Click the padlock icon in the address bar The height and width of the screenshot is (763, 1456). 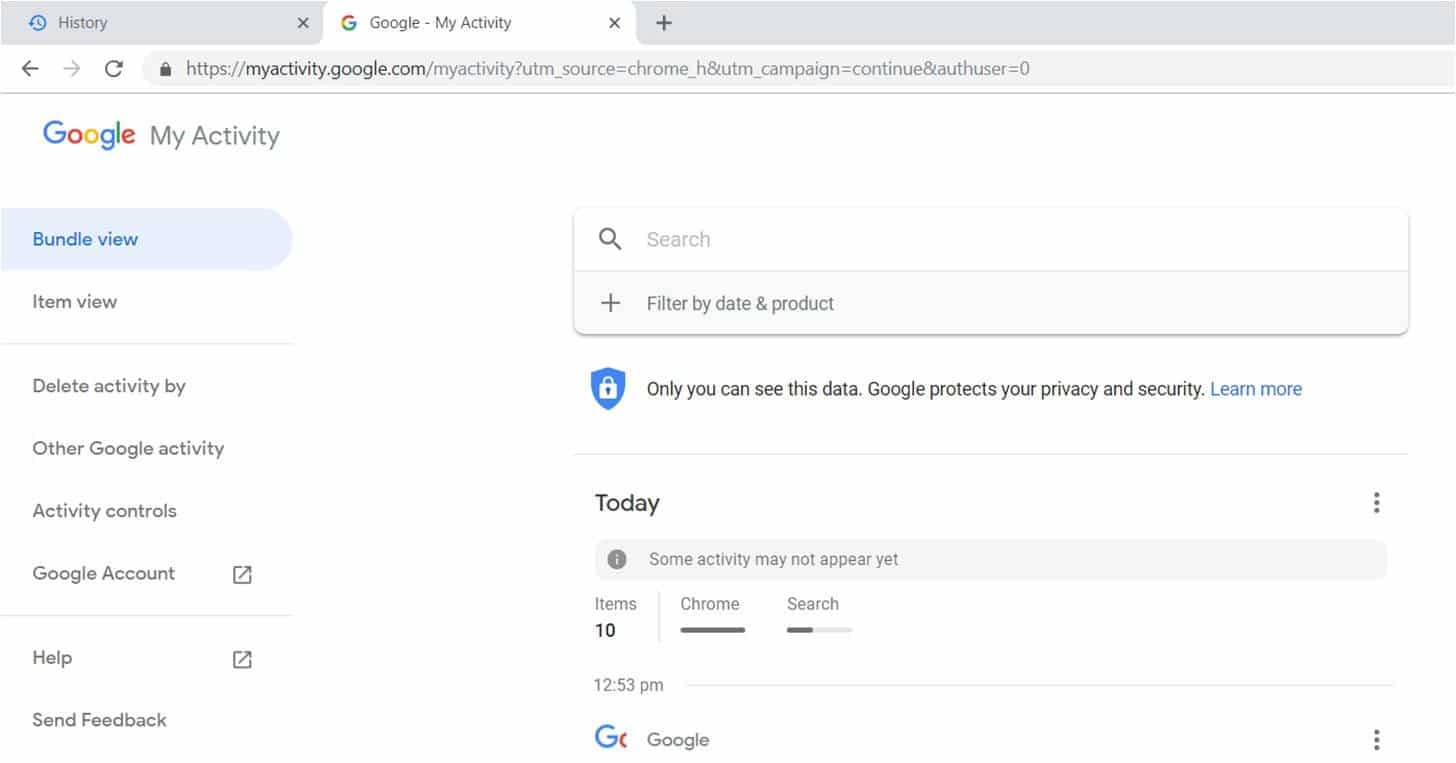(165, 68)
